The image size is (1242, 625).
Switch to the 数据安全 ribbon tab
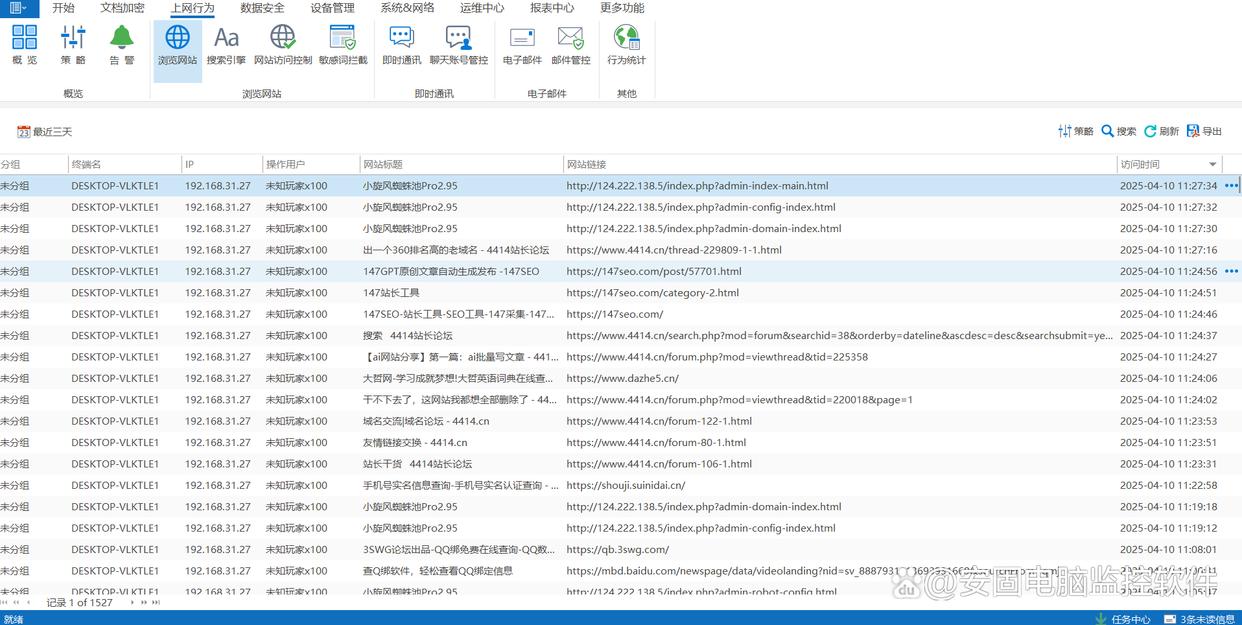[x=262, y=8]
